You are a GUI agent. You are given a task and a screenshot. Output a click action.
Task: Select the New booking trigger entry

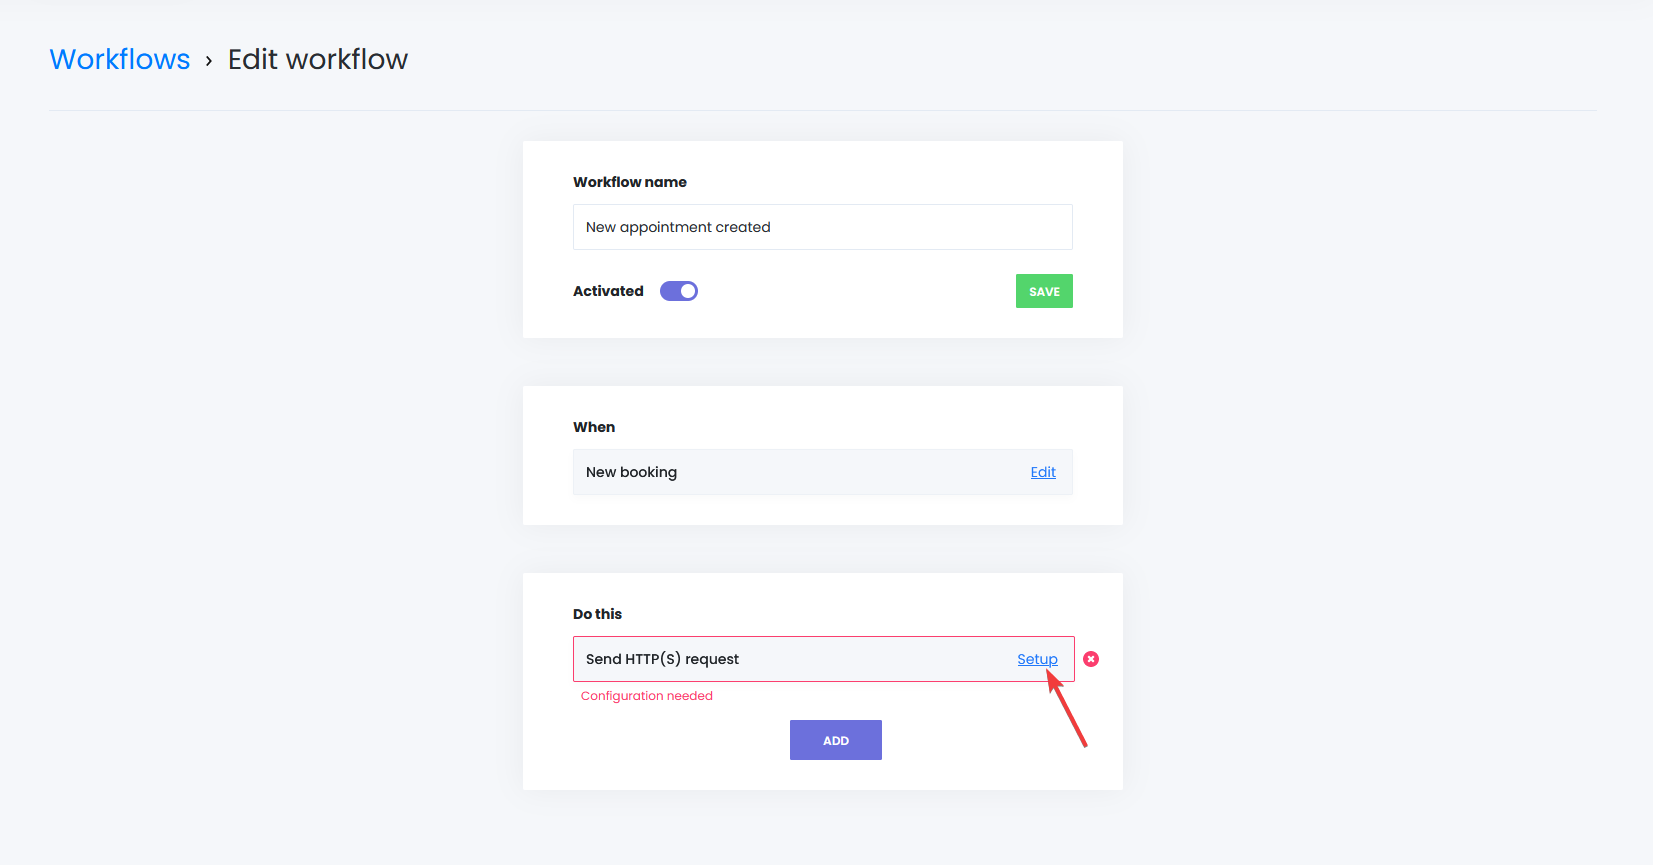[700, 471]
